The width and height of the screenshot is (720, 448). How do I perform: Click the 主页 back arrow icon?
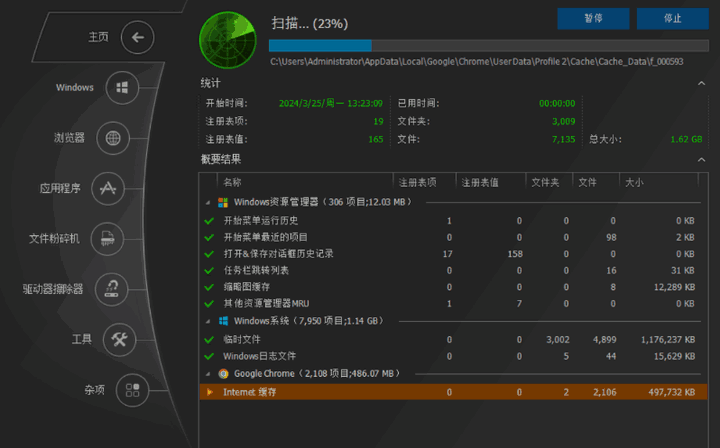[138, 37]
